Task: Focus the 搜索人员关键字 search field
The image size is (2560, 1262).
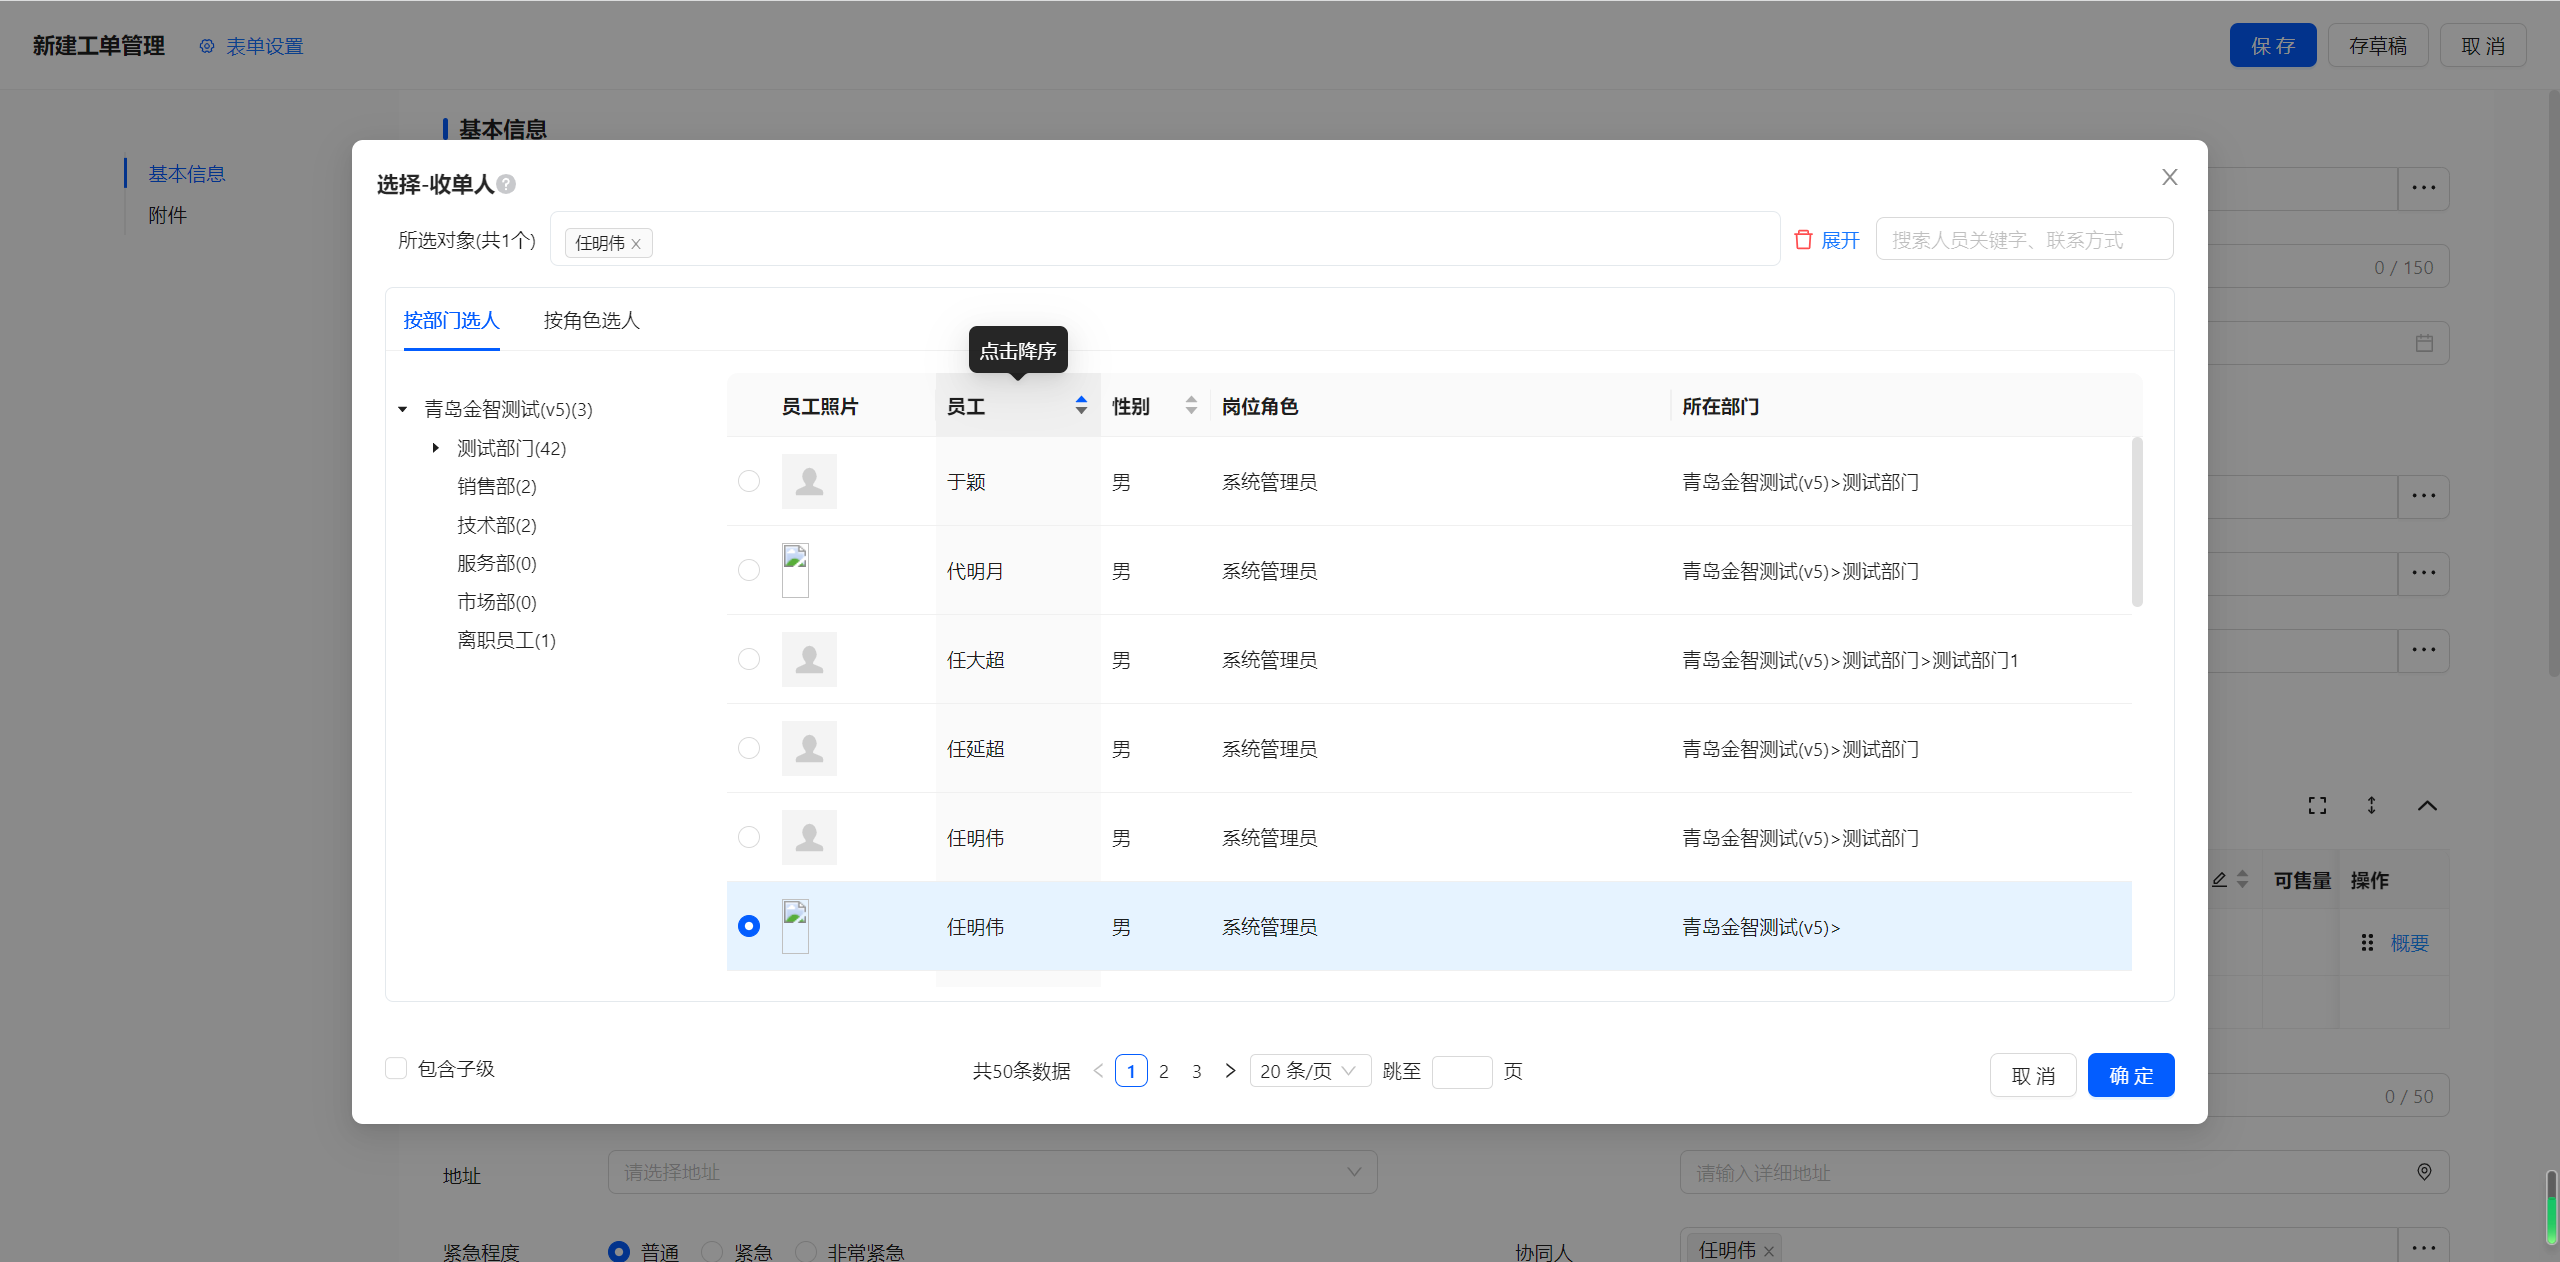Action: (x=2024, y=240)
